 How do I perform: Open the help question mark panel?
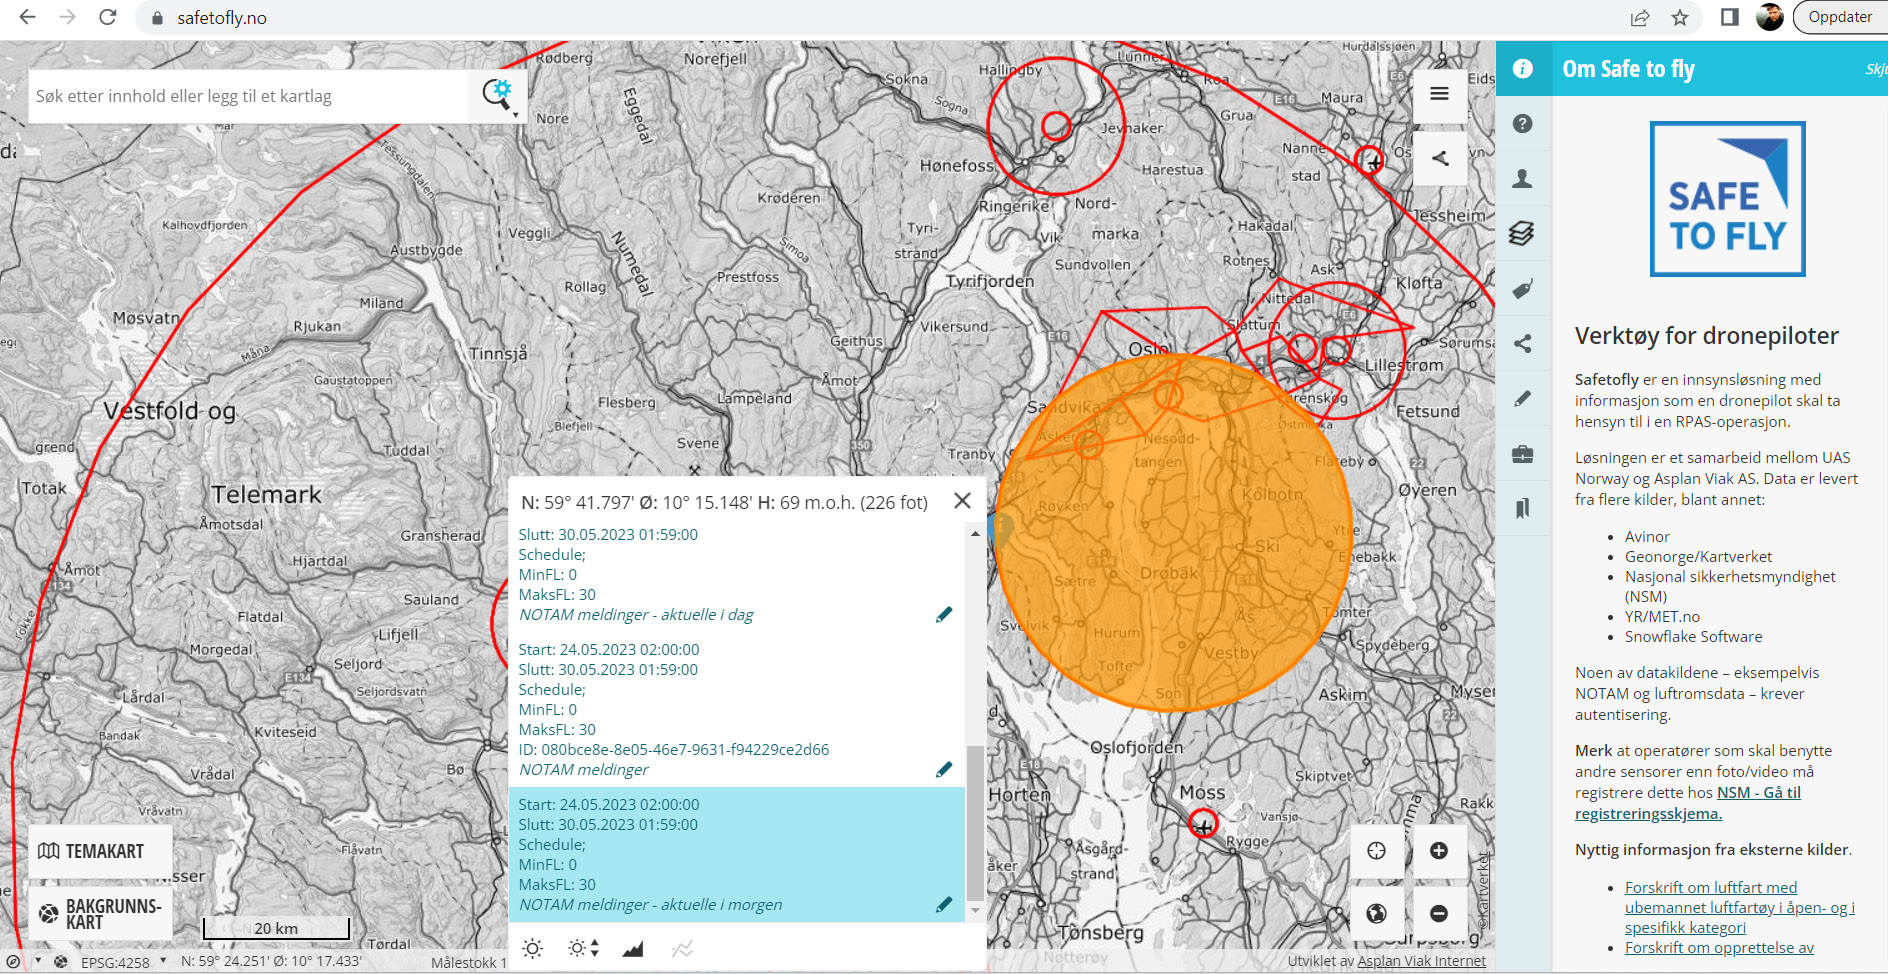[1523, 124]
